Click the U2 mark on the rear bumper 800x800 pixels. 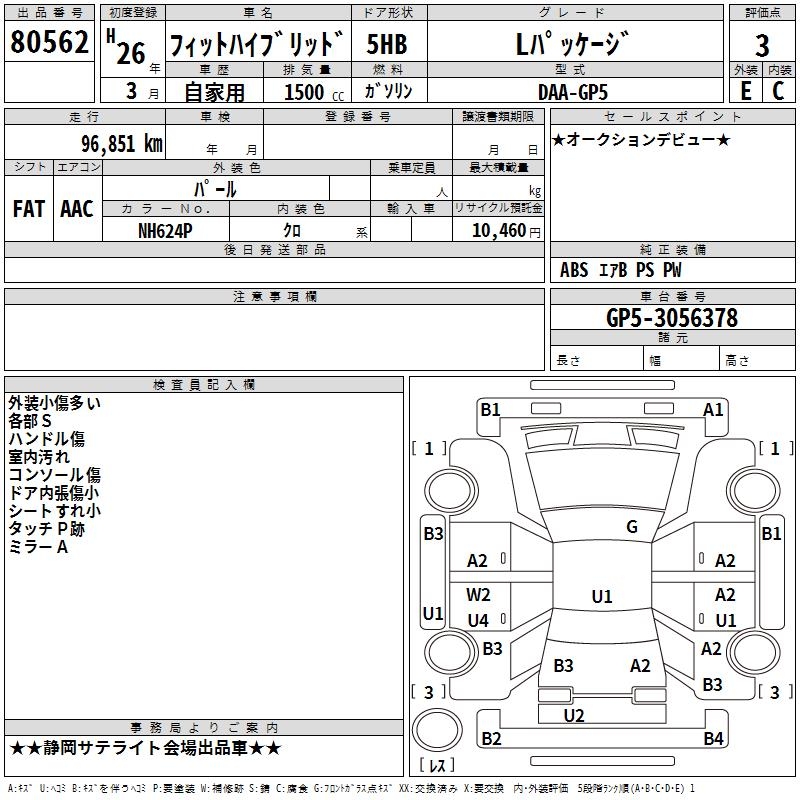(573, 716)
